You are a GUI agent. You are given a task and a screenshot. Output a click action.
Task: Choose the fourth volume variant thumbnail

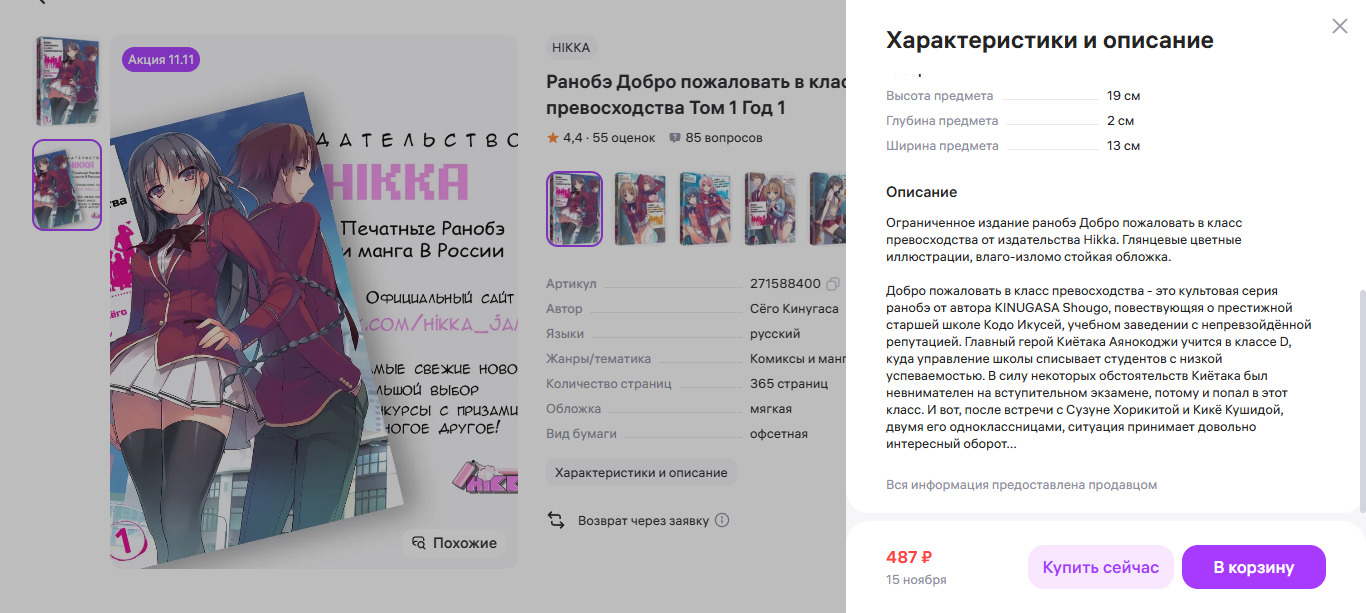click(770, 209)
